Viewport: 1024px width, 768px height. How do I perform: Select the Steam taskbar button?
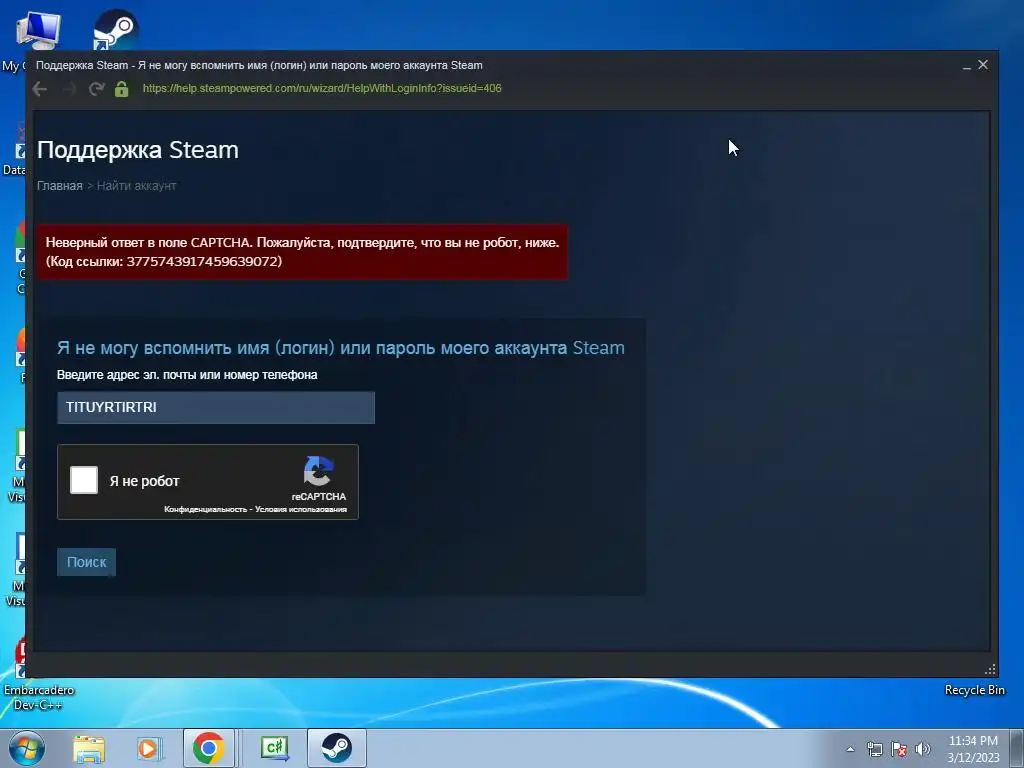(336, 748)
